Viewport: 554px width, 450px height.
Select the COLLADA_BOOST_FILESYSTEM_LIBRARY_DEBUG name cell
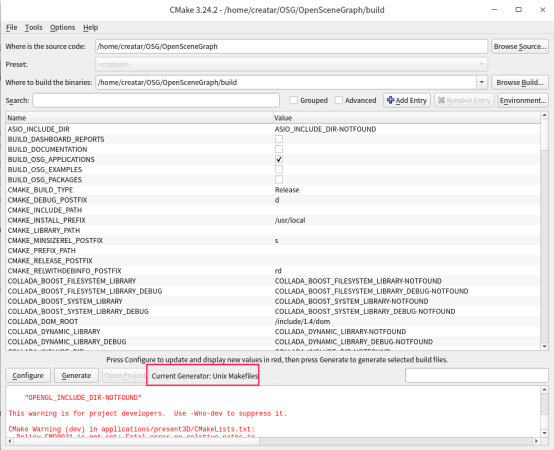(x=85, y=291)
